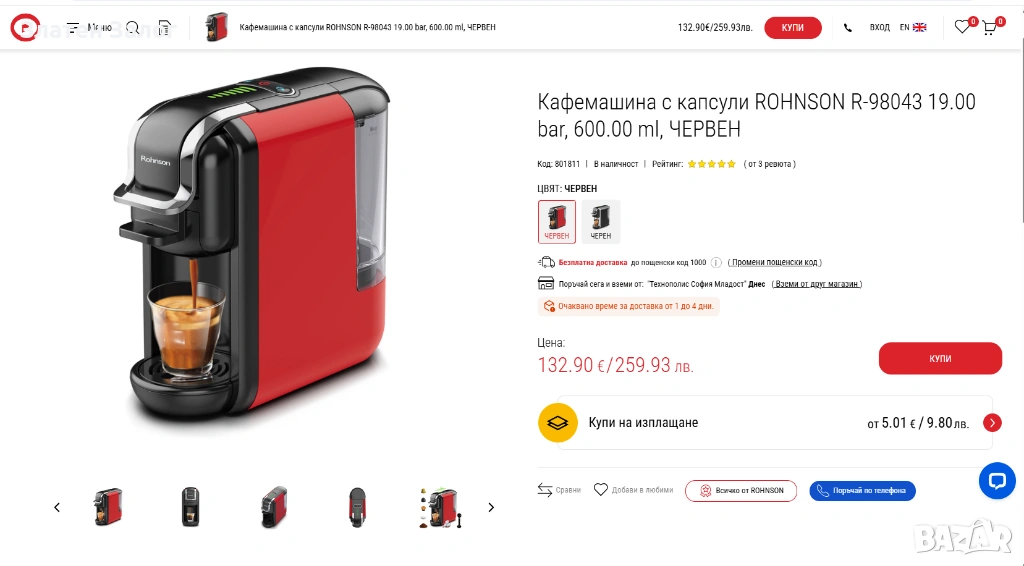The image size is (1024, 566).
Task: Click the large red КУПИ button
Action: coord(940,358)
